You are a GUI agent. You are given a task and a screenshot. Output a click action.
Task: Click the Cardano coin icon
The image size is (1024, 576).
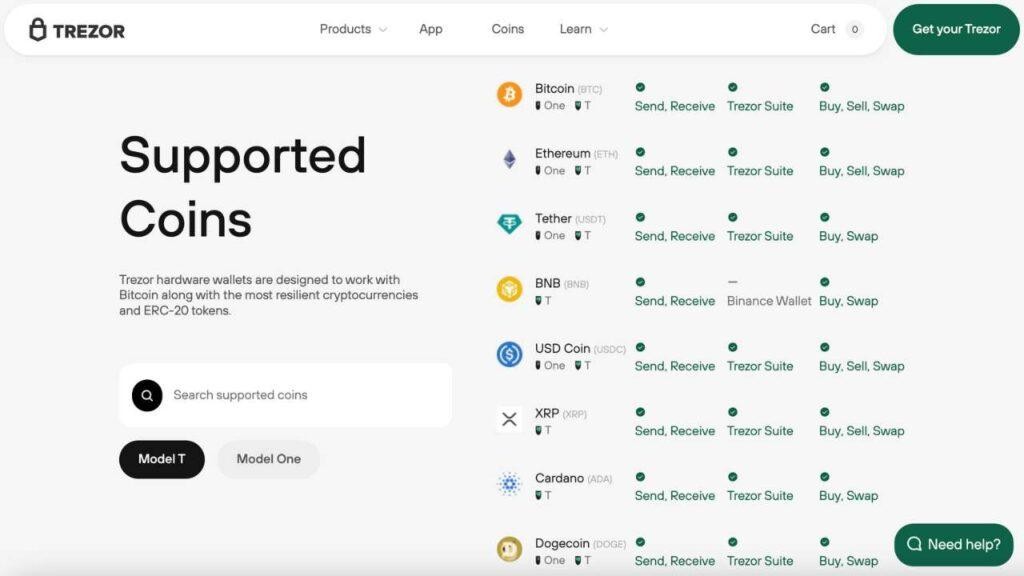509,484
